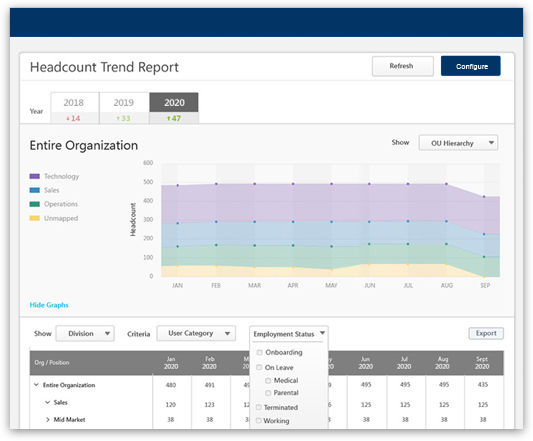Click the Sales legend color swatch

pos(35,190)
